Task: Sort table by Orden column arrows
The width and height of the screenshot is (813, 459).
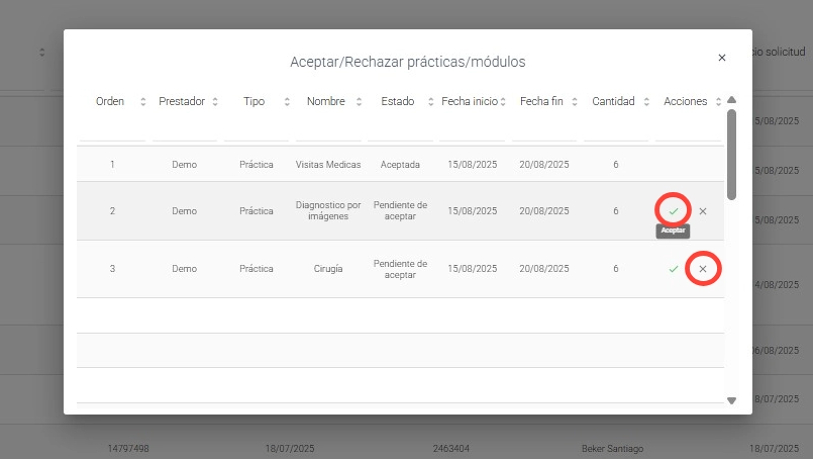Action: tap(143, 102)
